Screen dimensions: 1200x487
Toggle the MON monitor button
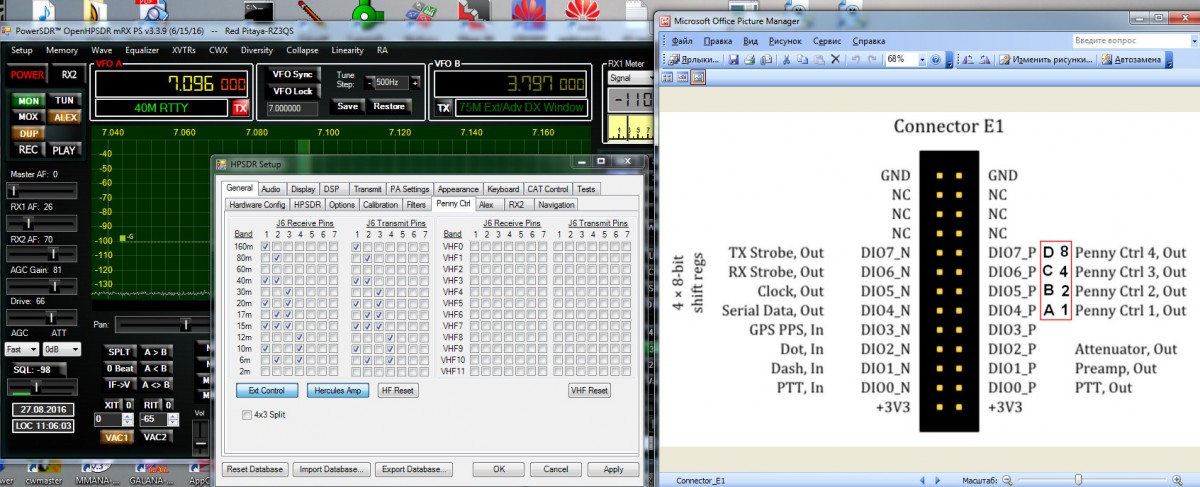coord(29,101)
